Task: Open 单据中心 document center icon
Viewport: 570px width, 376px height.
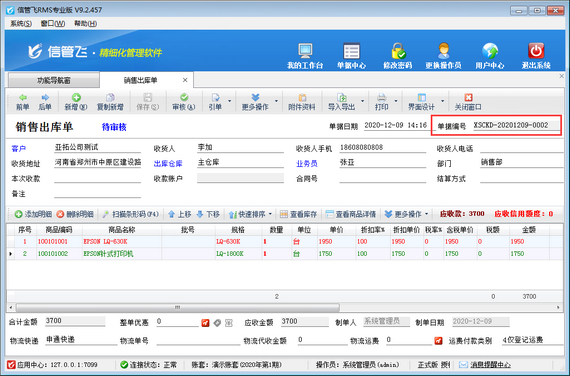Action: coord(351,51)
